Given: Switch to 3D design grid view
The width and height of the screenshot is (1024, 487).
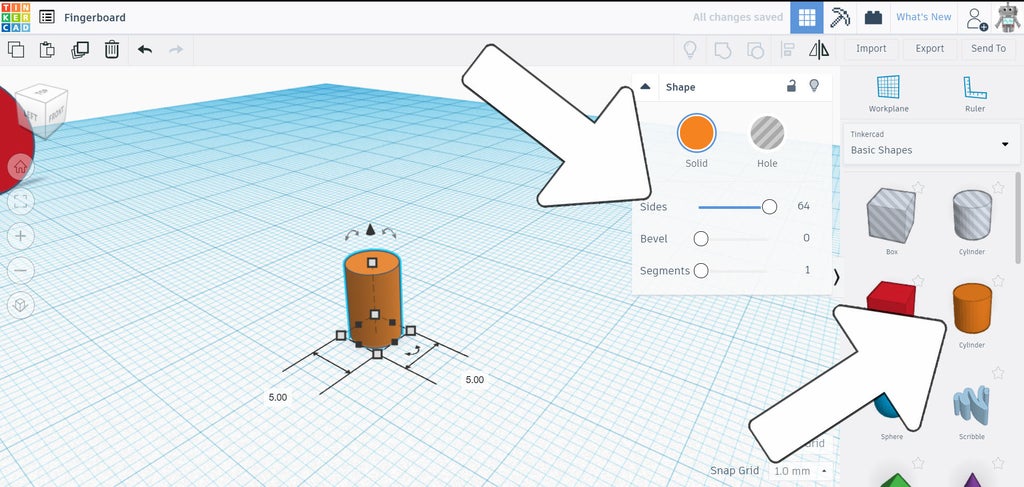Looking at the screenshot, I should [x=807, y=18].
